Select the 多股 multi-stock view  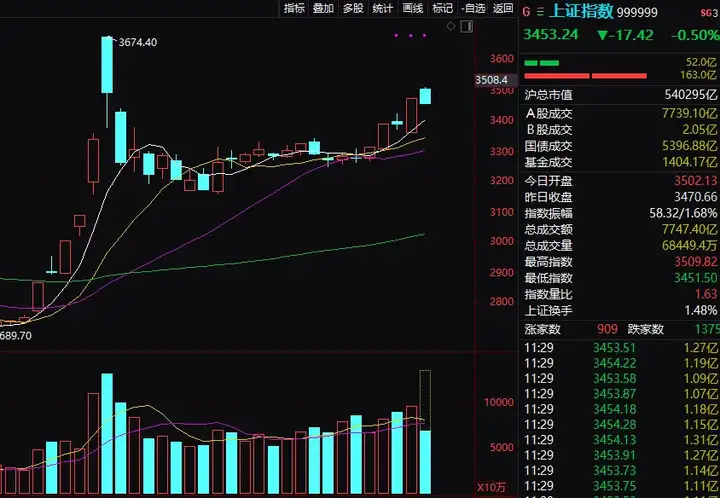[x=353, y=8]
